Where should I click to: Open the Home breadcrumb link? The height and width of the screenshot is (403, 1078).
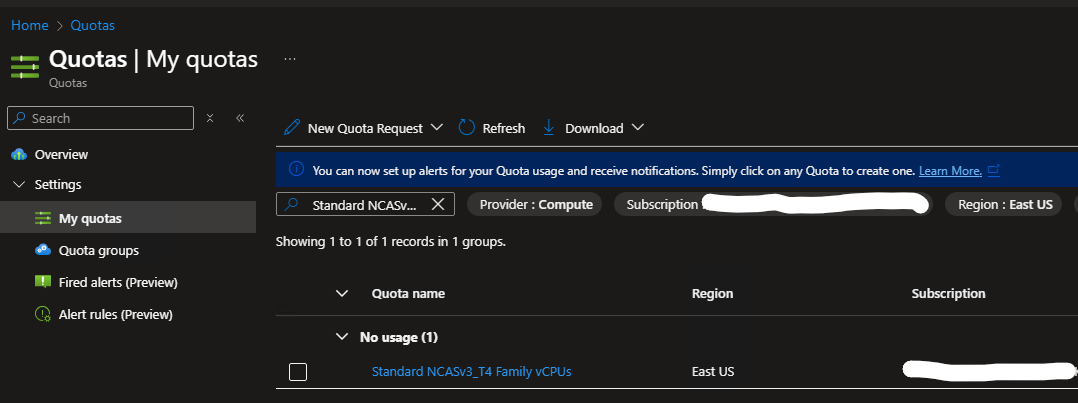[x=30, y=25]
